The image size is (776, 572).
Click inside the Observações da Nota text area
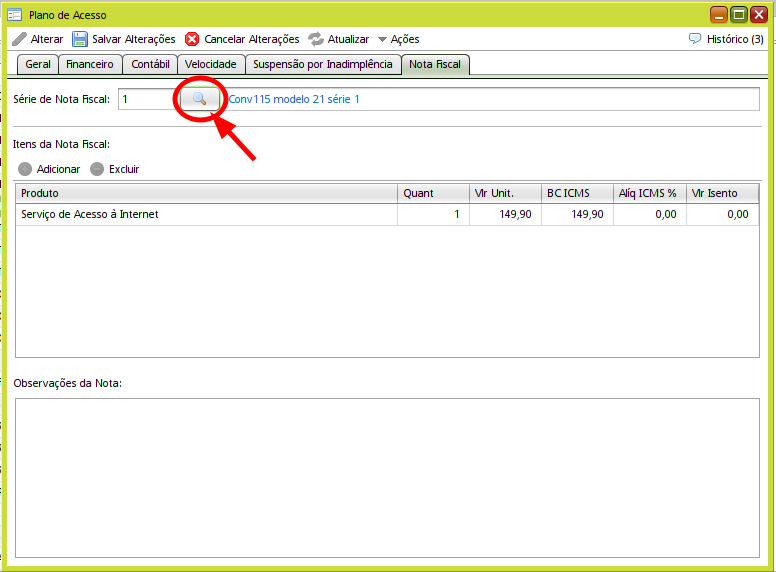coord(387,475)
